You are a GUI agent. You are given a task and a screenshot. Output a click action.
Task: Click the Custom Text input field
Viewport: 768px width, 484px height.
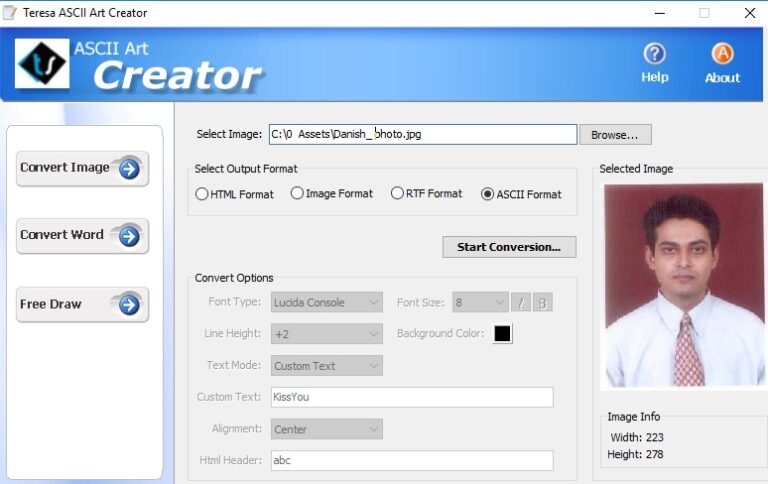[411, 397]
